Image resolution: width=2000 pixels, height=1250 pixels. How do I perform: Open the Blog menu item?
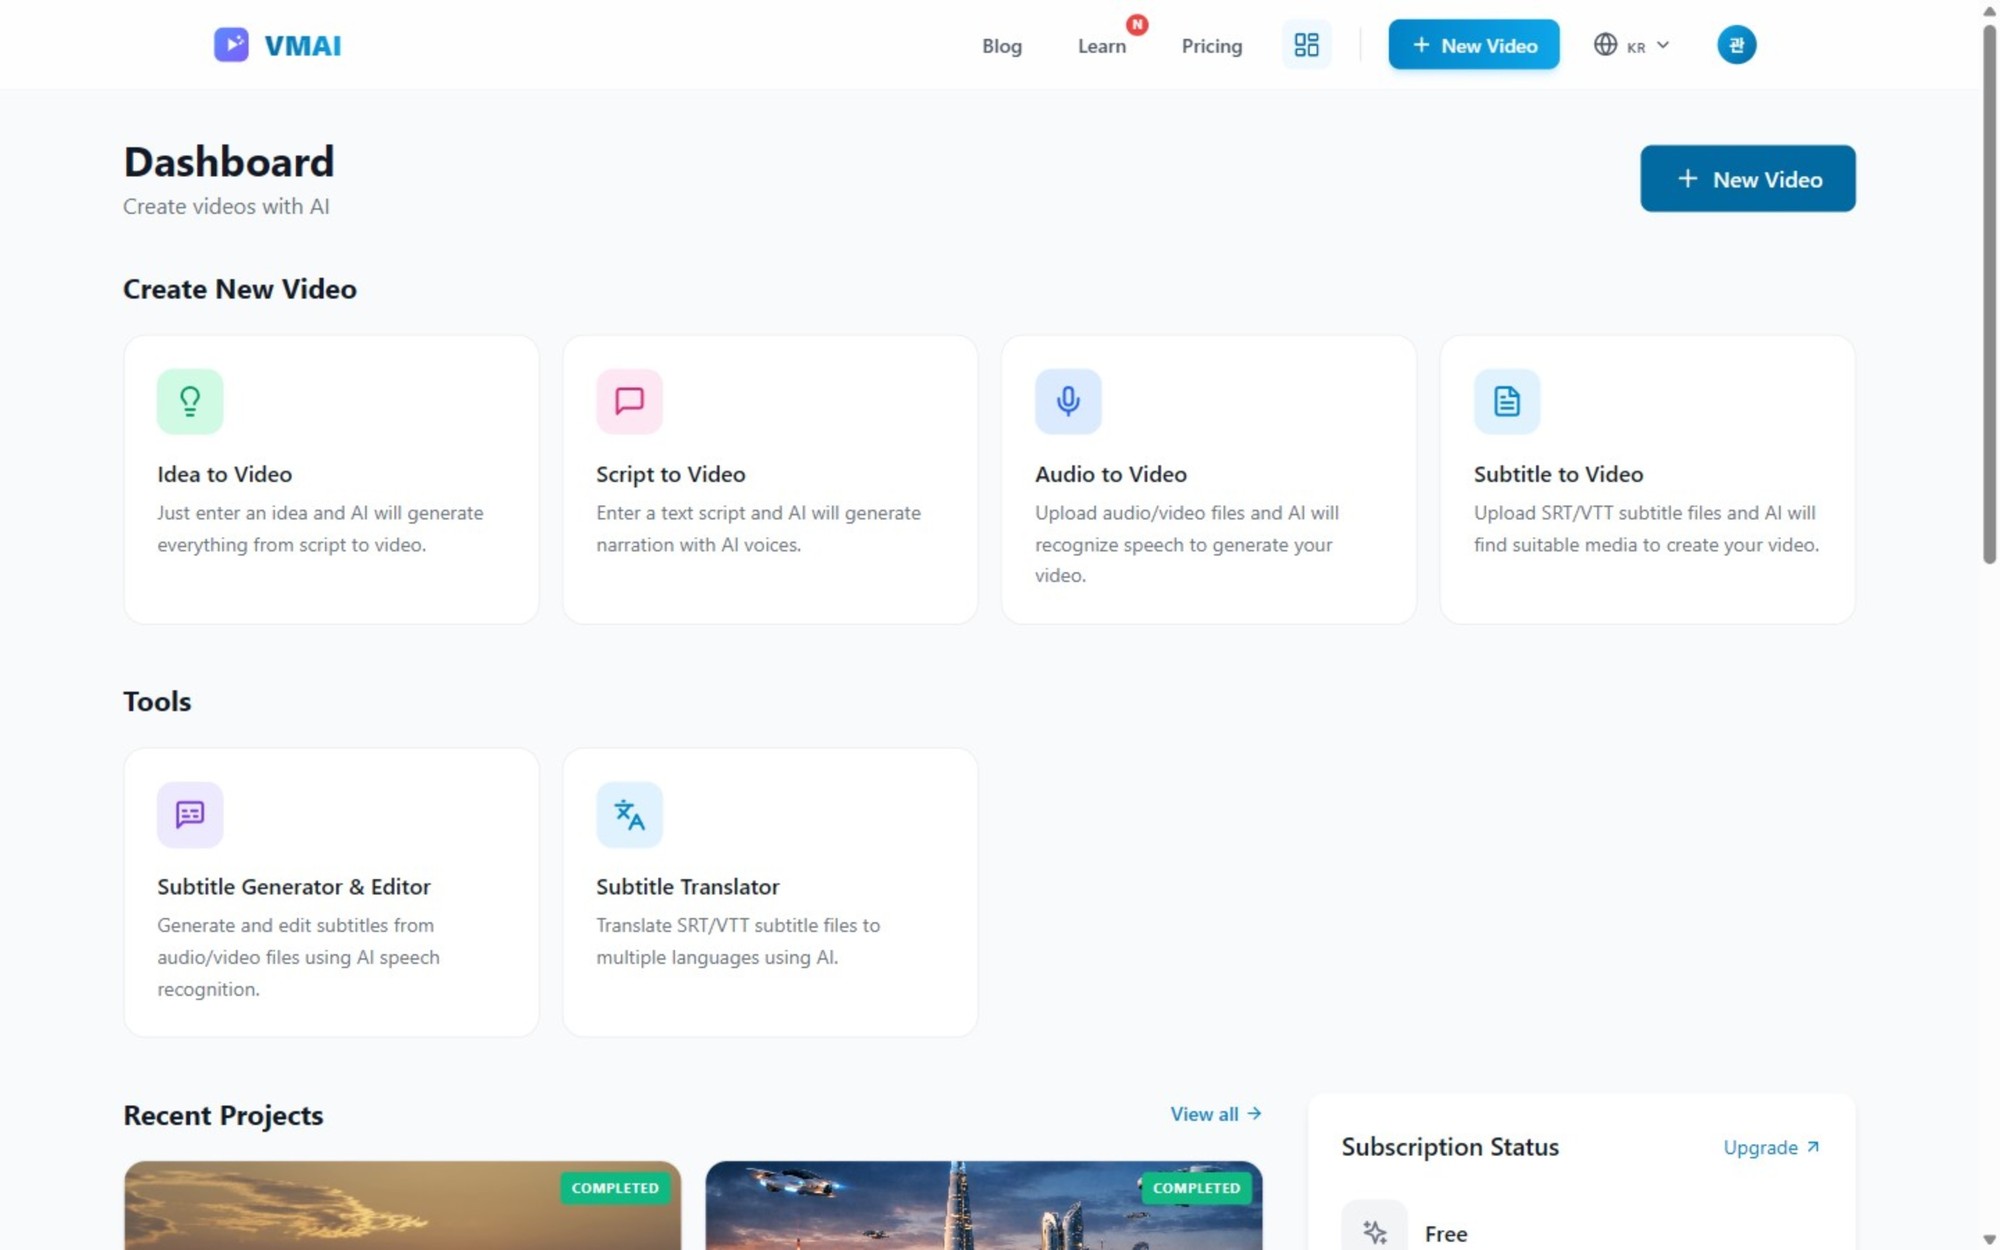pos(1002,46)
